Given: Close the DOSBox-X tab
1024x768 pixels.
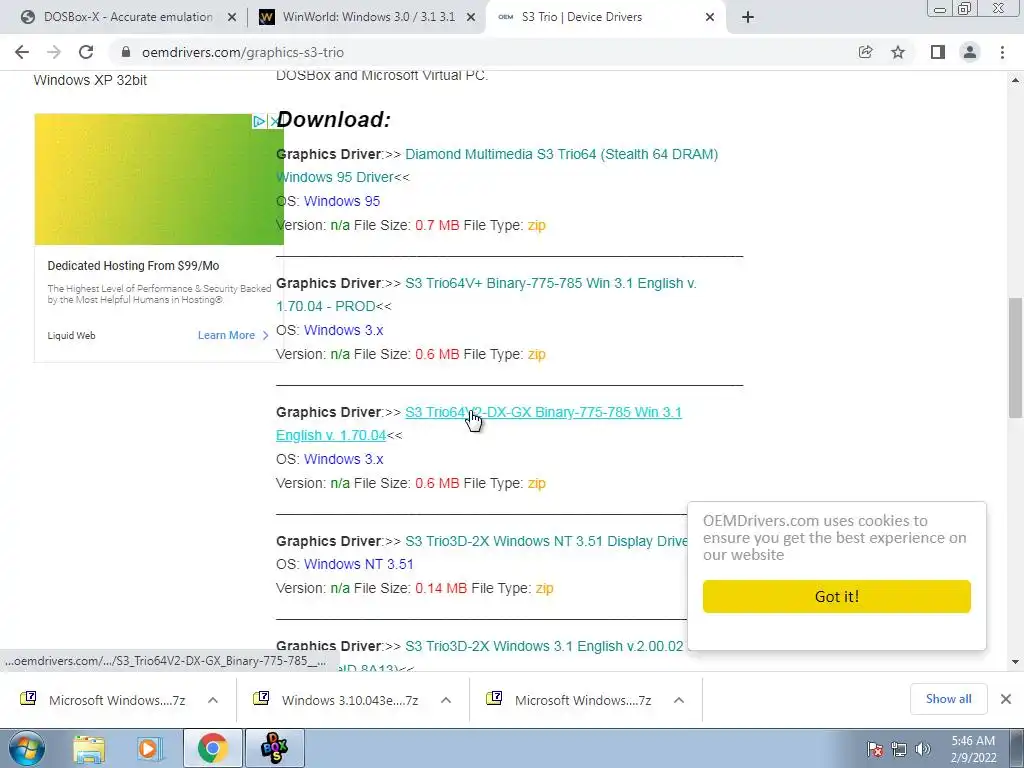Looking at the screenshot, I should click(232, 17).
